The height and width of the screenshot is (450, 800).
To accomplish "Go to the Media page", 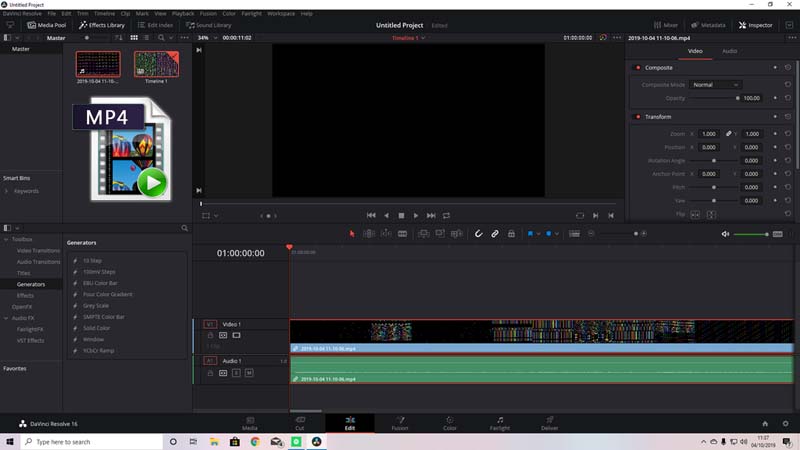I will point(249,423).
